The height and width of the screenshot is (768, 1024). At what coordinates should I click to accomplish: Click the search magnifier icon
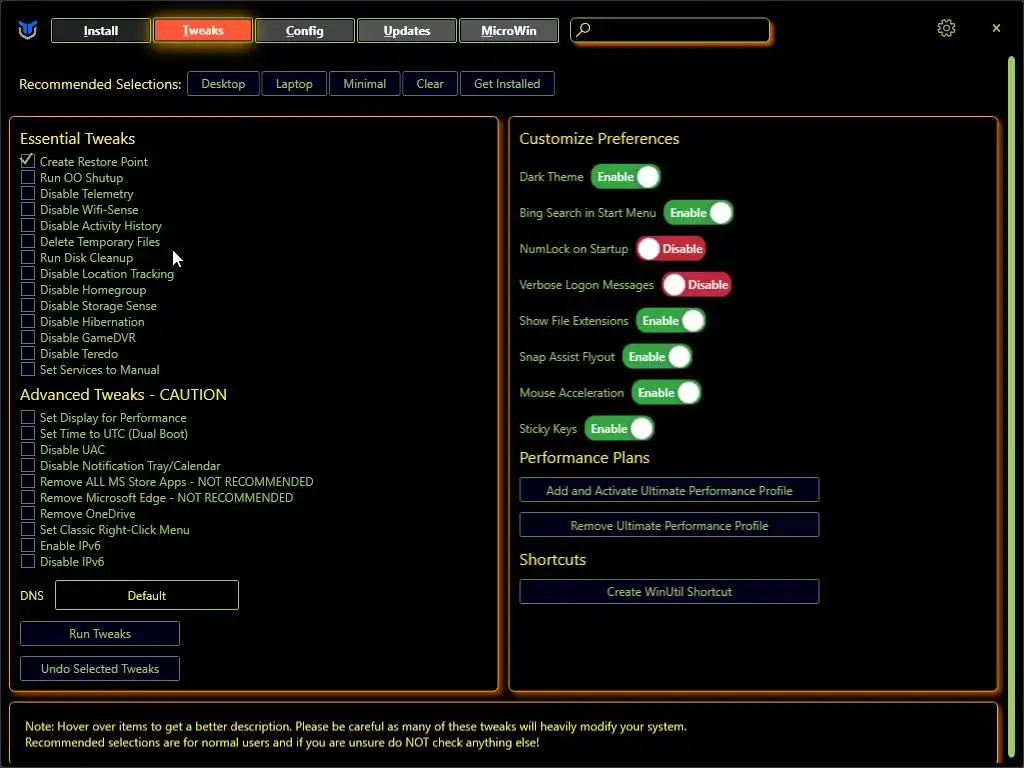point(584,29)
